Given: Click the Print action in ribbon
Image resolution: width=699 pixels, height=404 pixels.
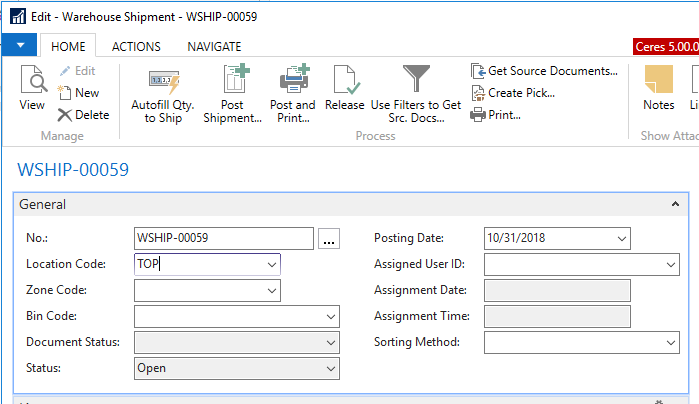Looking at the screenshot, I should point(495,115).
